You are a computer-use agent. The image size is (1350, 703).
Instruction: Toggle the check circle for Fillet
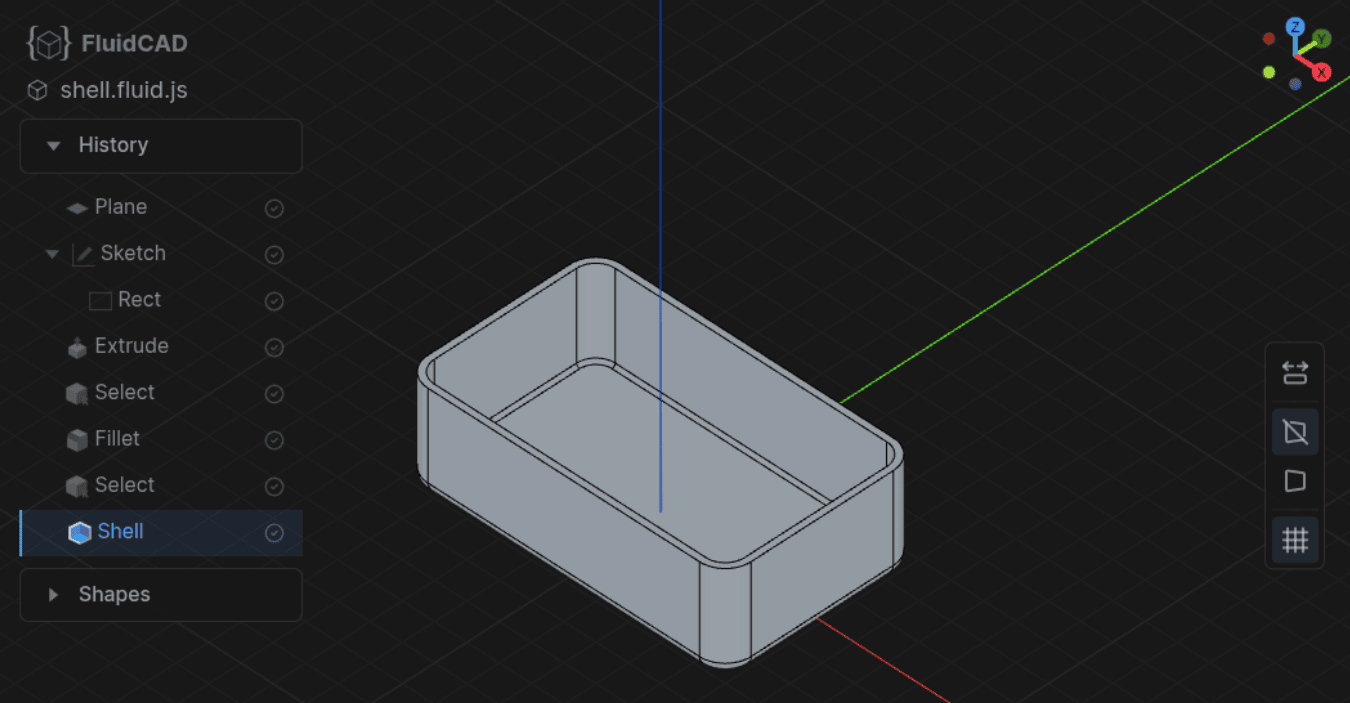coord(274,440)
